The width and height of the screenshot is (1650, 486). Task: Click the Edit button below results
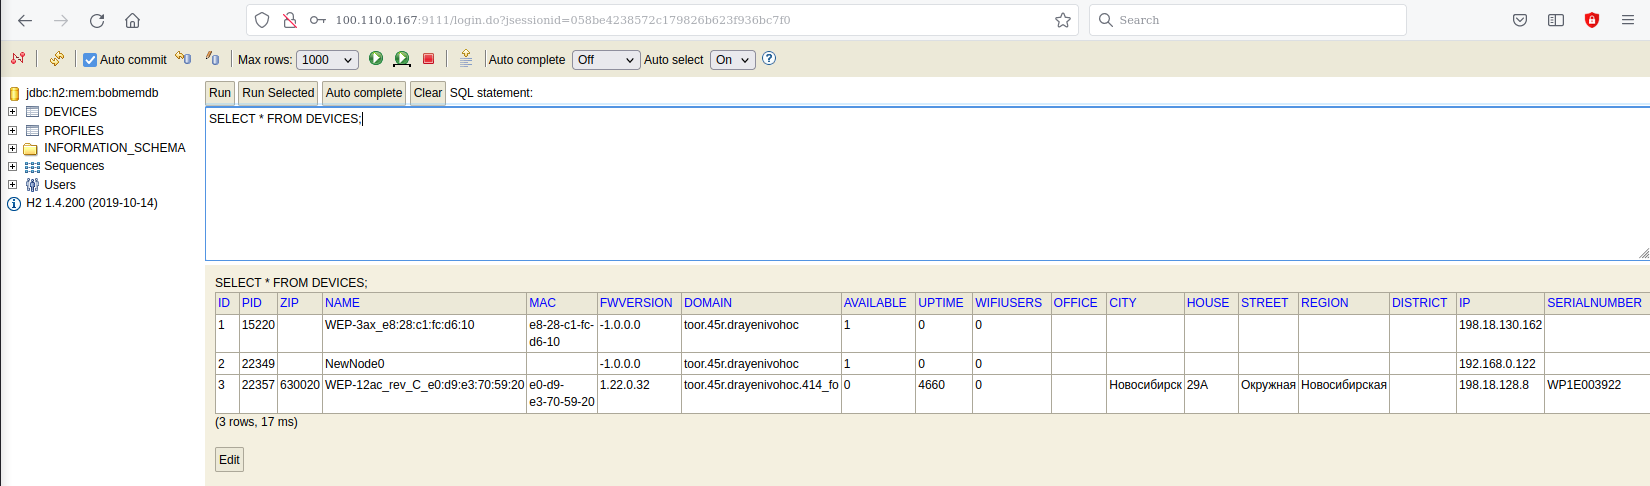pos(229,460)
